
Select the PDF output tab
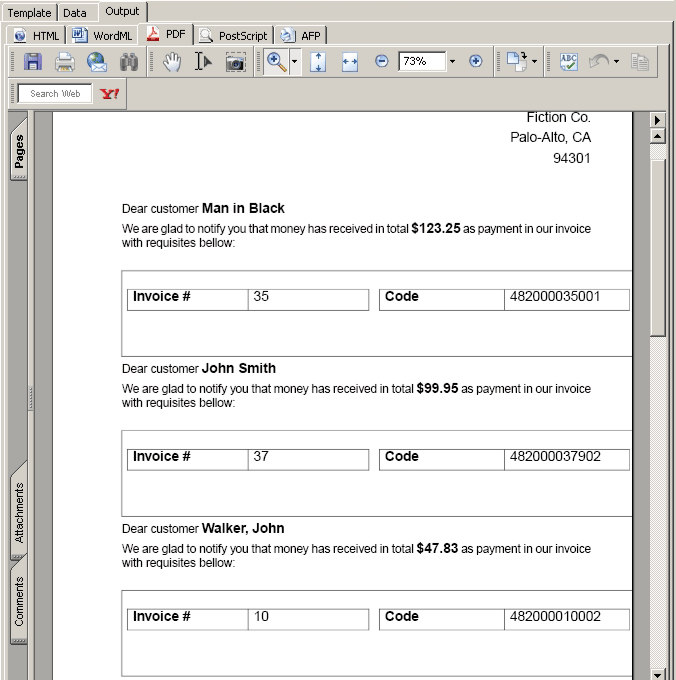tap(165, 34)
